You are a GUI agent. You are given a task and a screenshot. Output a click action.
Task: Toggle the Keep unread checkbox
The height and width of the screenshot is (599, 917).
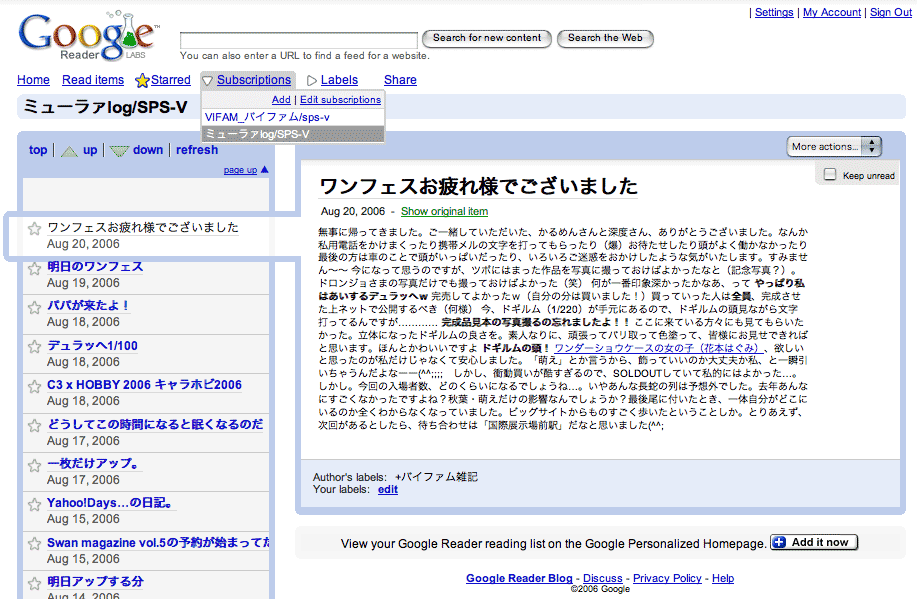[x=829, y=175]
